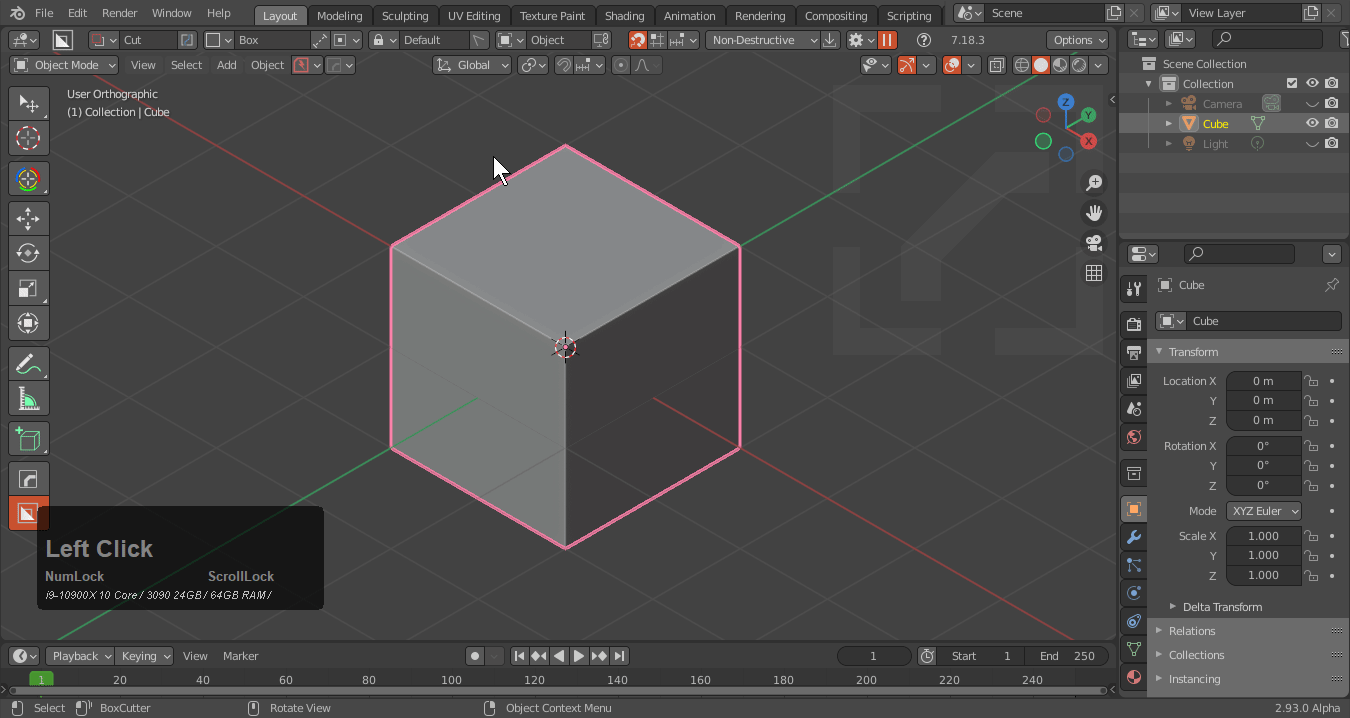
Task: Select the Scale tool
Action: [x=28, y=288]
